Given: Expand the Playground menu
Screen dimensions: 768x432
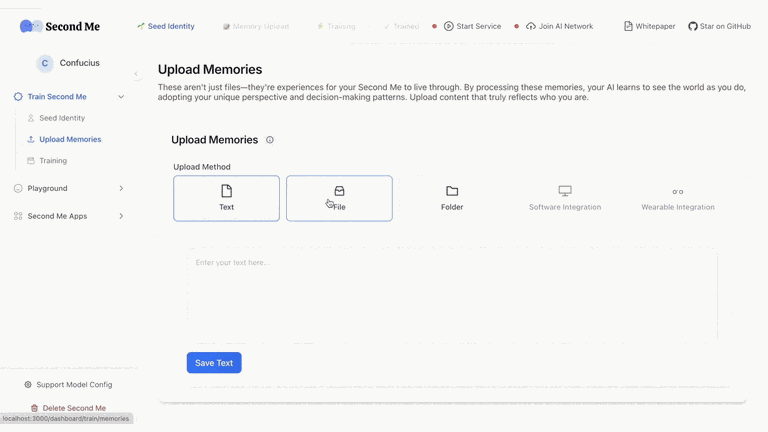Looking at the screenshot, I should coord(121,189).
